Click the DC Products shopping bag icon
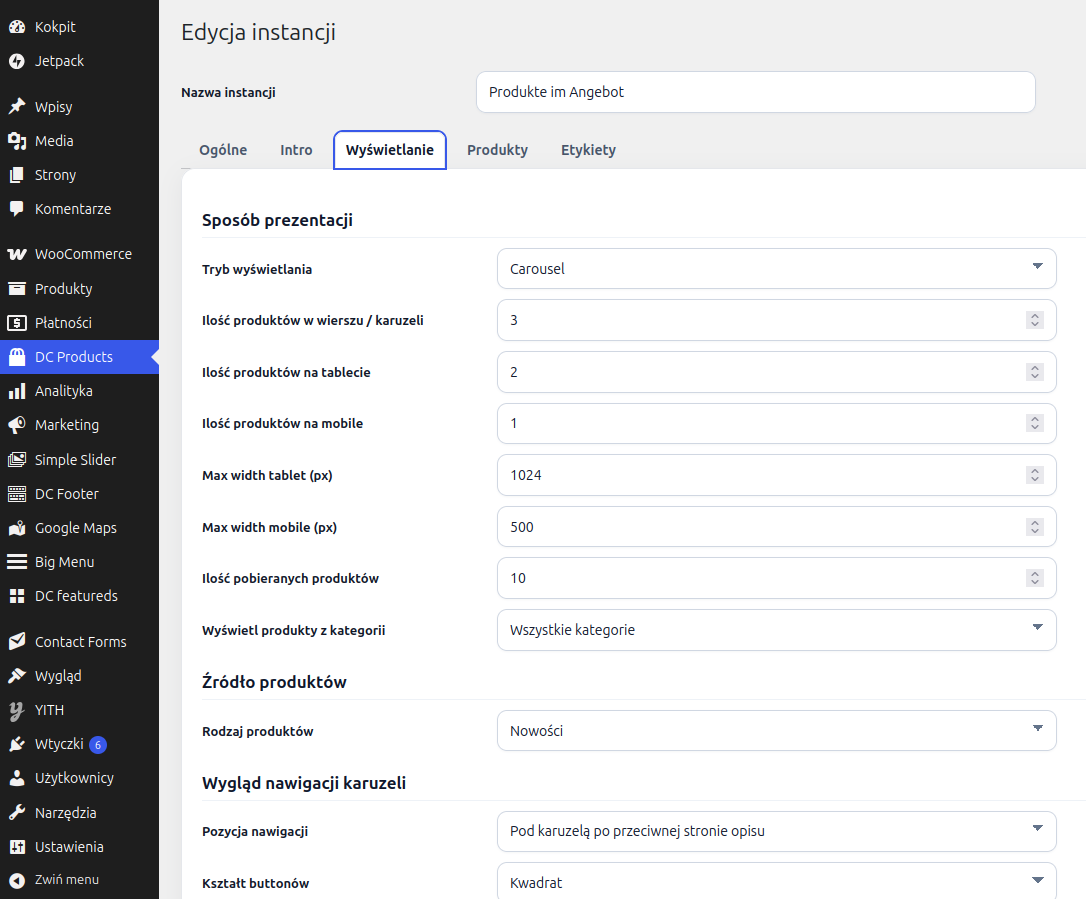Screen dimensions: 1086x899 [x=17, y=357]
